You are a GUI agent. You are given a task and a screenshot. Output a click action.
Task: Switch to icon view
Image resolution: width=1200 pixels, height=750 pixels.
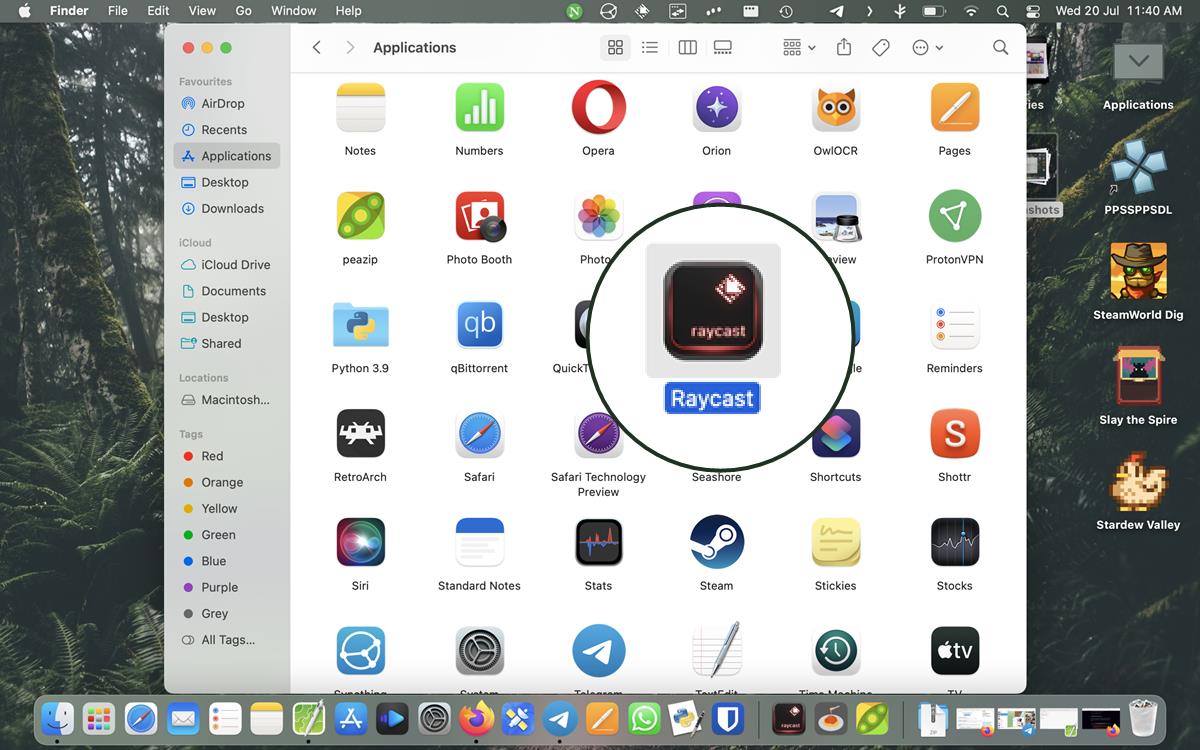615,47
